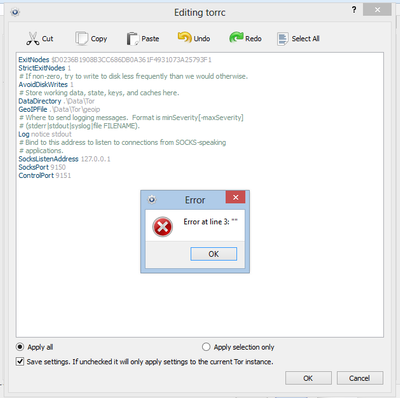Click the 'Error at line 3' message text

point(211,222)
